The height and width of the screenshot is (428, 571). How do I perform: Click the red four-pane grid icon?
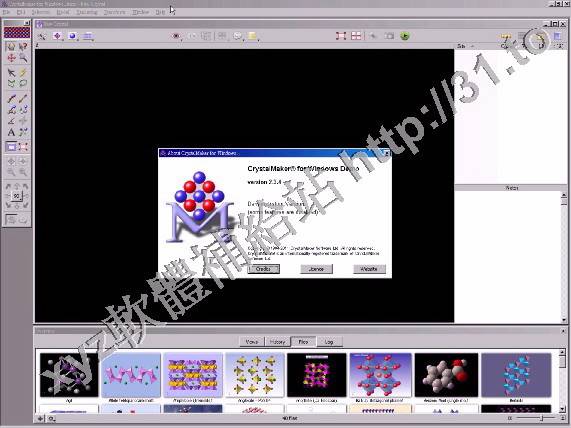pyautogui.click(x=356, y=36)
